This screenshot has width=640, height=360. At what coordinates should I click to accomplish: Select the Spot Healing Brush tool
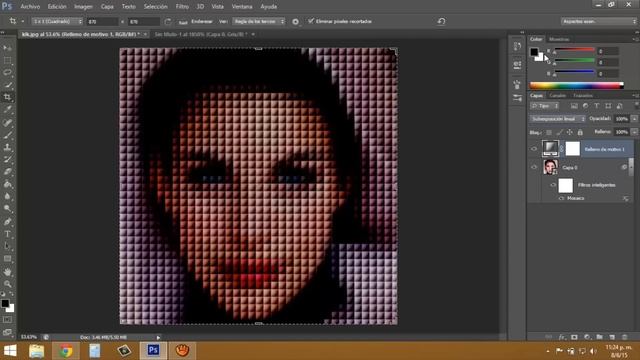coord(7,122)
